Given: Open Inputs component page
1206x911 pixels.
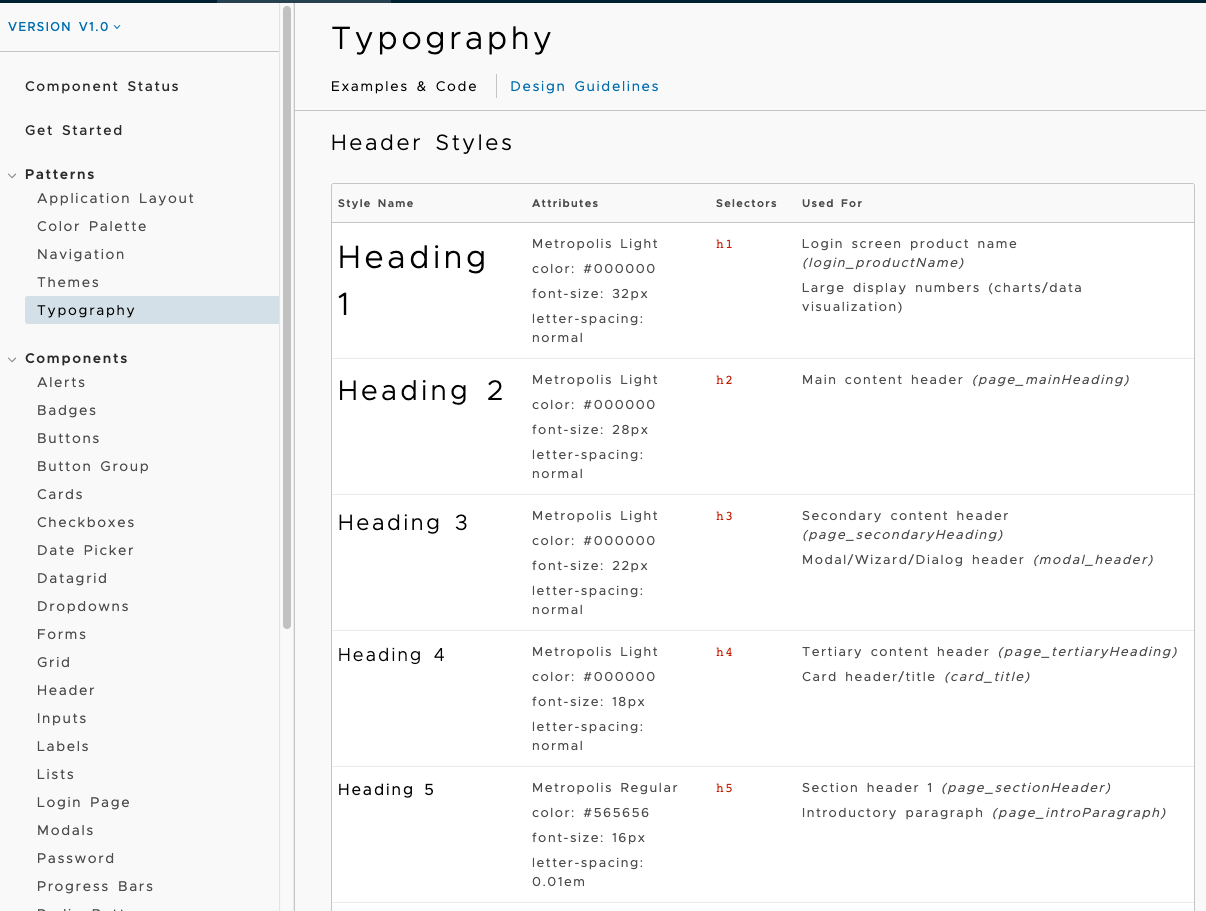Looking at the screenshot, I should 62,719.
